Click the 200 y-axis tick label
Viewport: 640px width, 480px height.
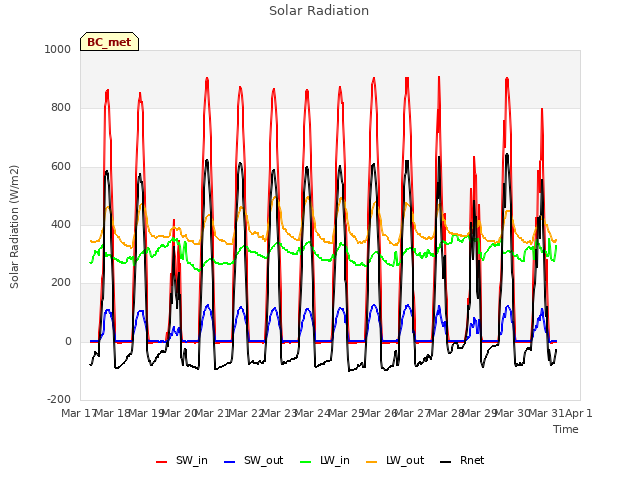pyautogui.click(x=61, y=283)
